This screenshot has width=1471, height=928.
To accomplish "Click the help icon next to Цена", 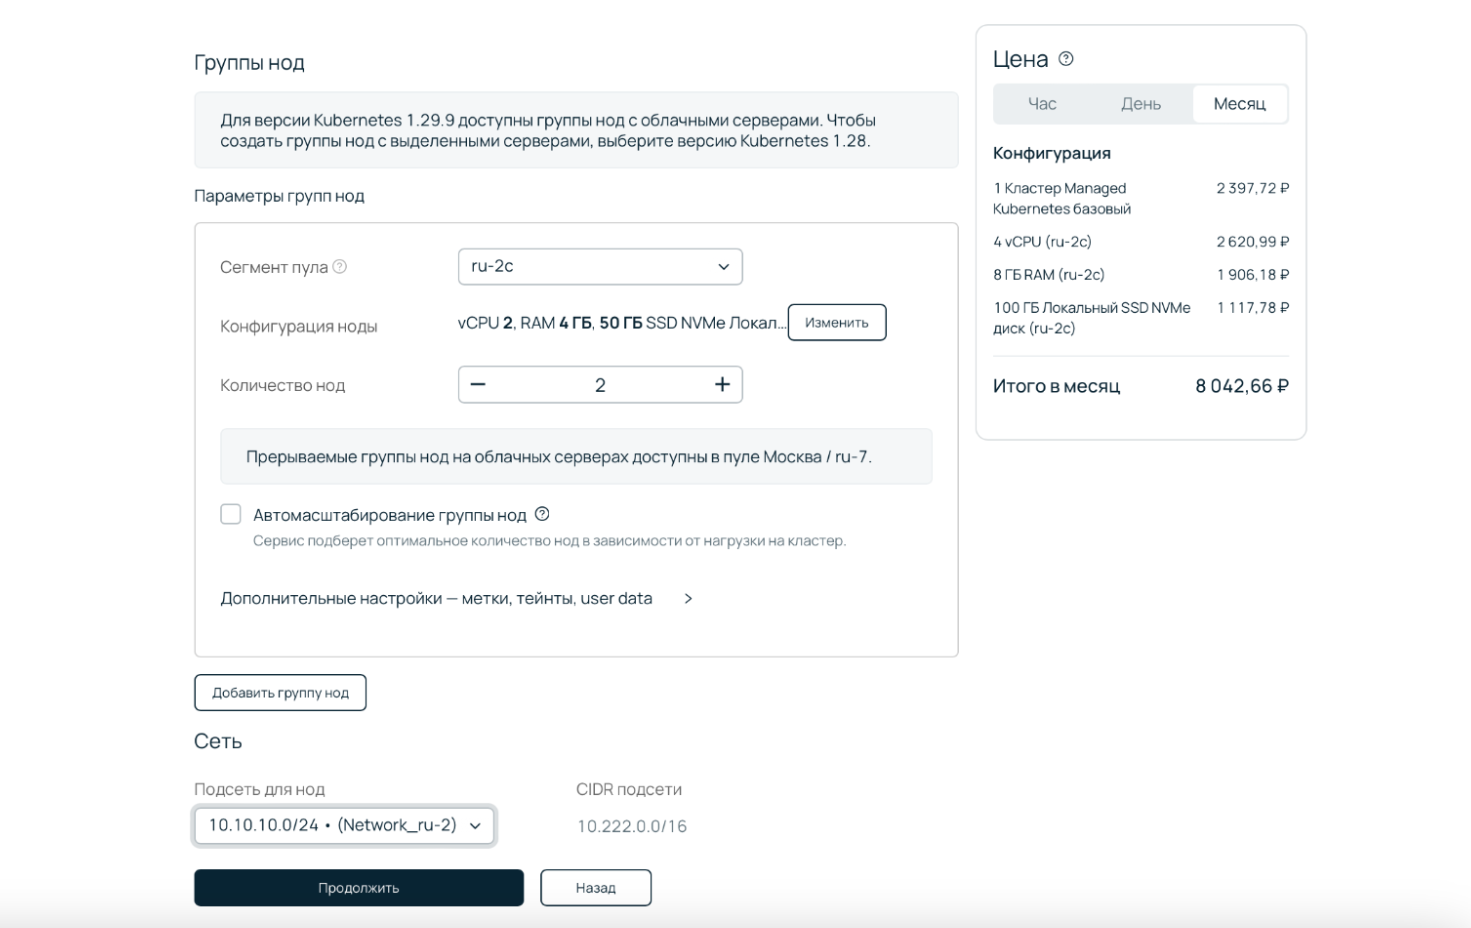I will click(x=1066, y=59).
